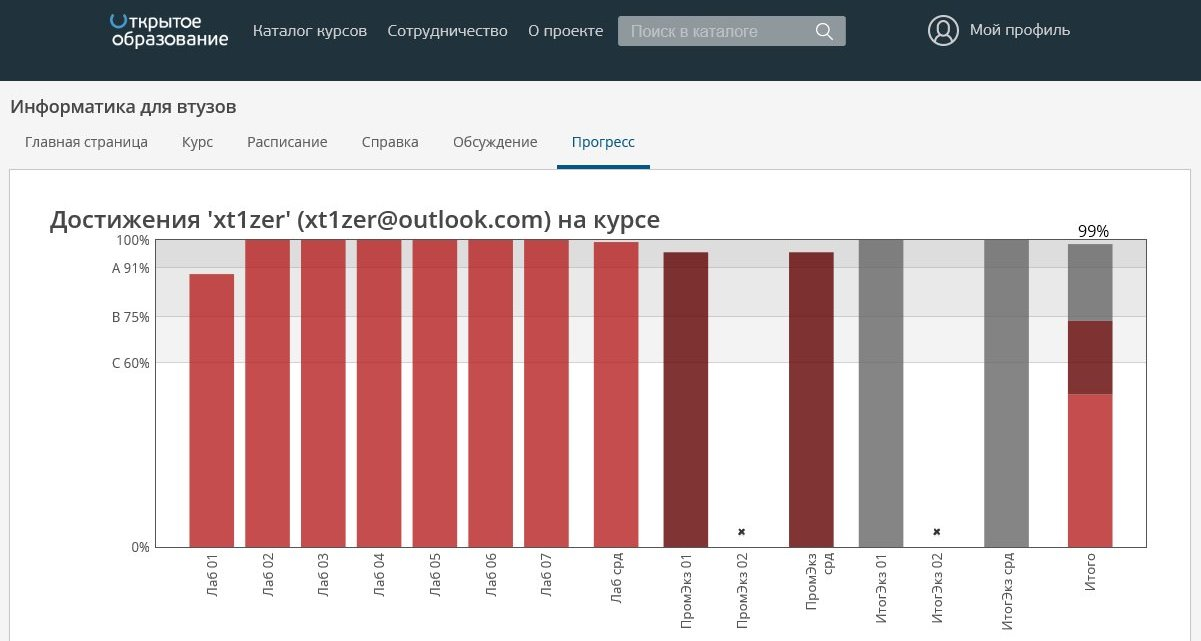Click the ПромЭкз 02 cross marker

click(741, 532)
